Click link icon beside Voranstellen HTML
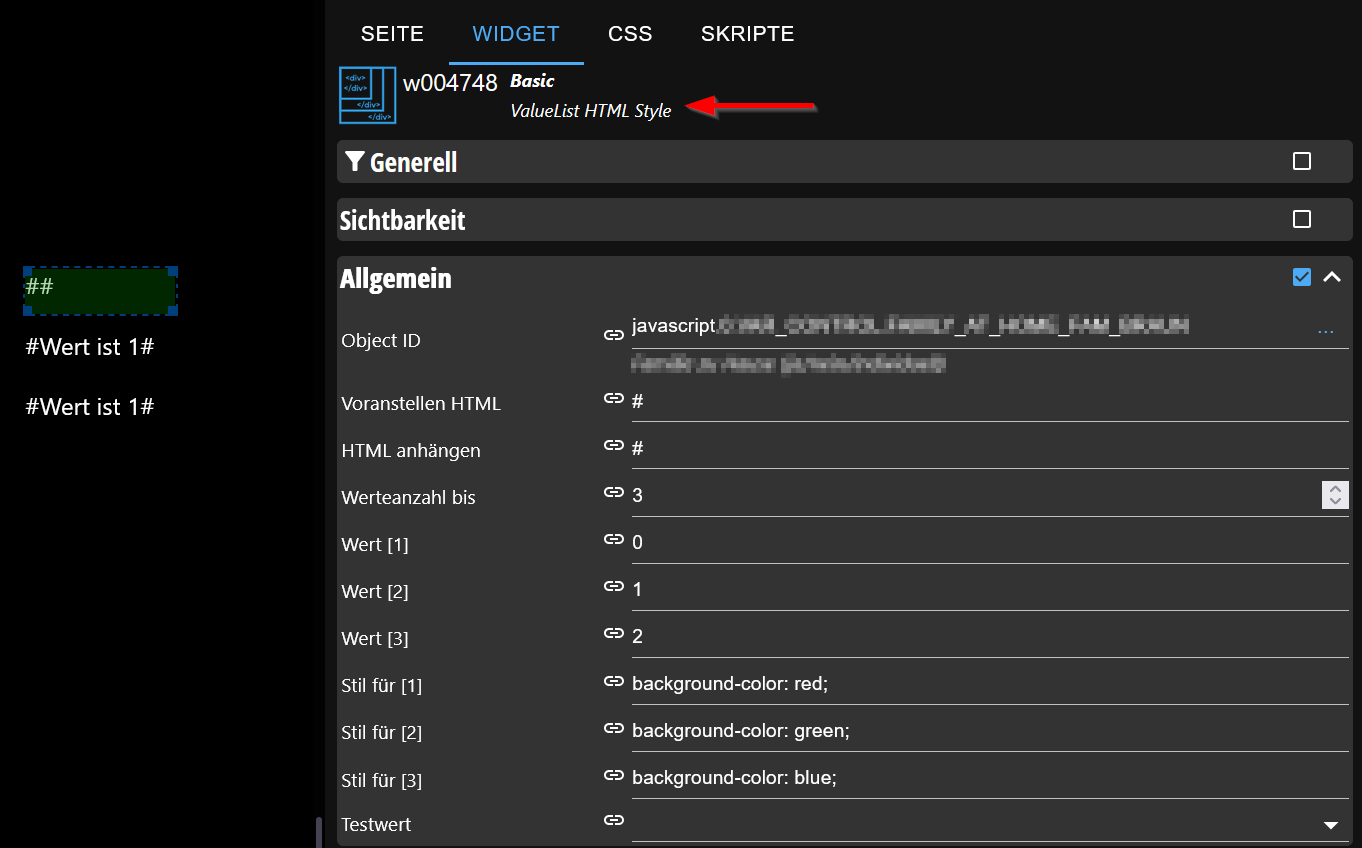Image resolution: width=1362 pixels, height=848 pixels. 614,398
